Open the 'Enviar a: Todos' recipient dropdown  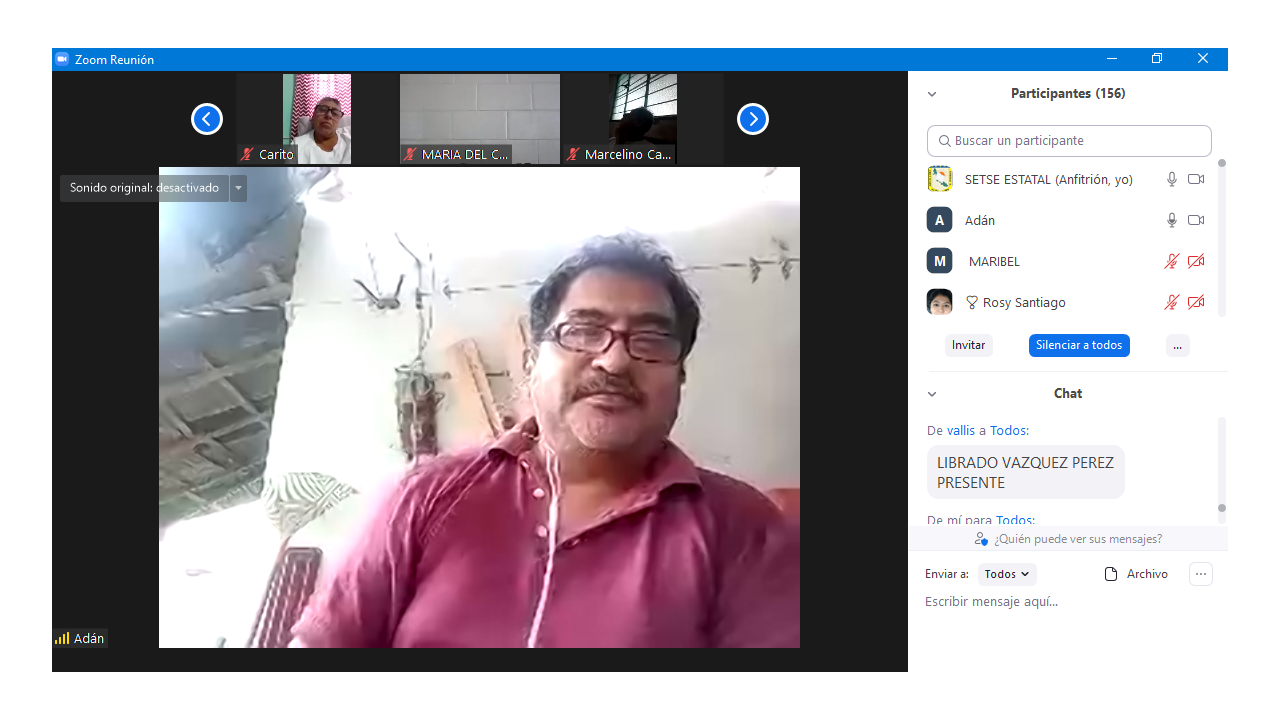pos(1006,574)
